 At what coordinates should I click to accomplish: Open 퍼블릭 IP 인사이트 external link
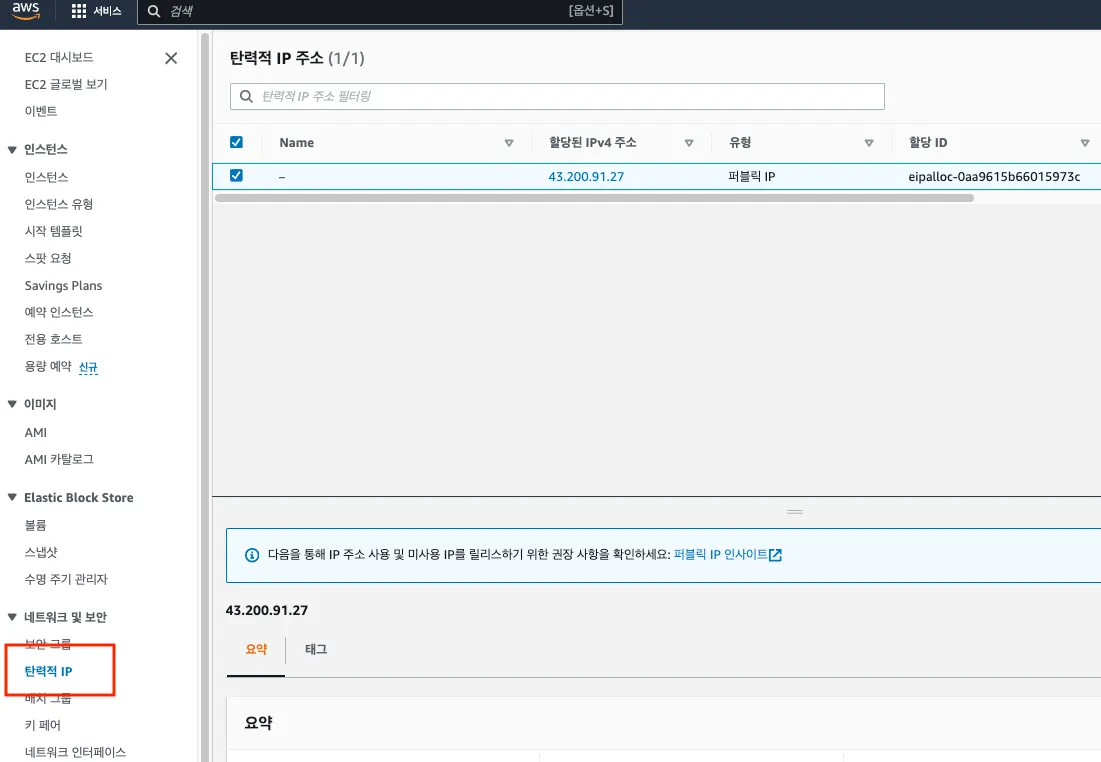point(727,555)
